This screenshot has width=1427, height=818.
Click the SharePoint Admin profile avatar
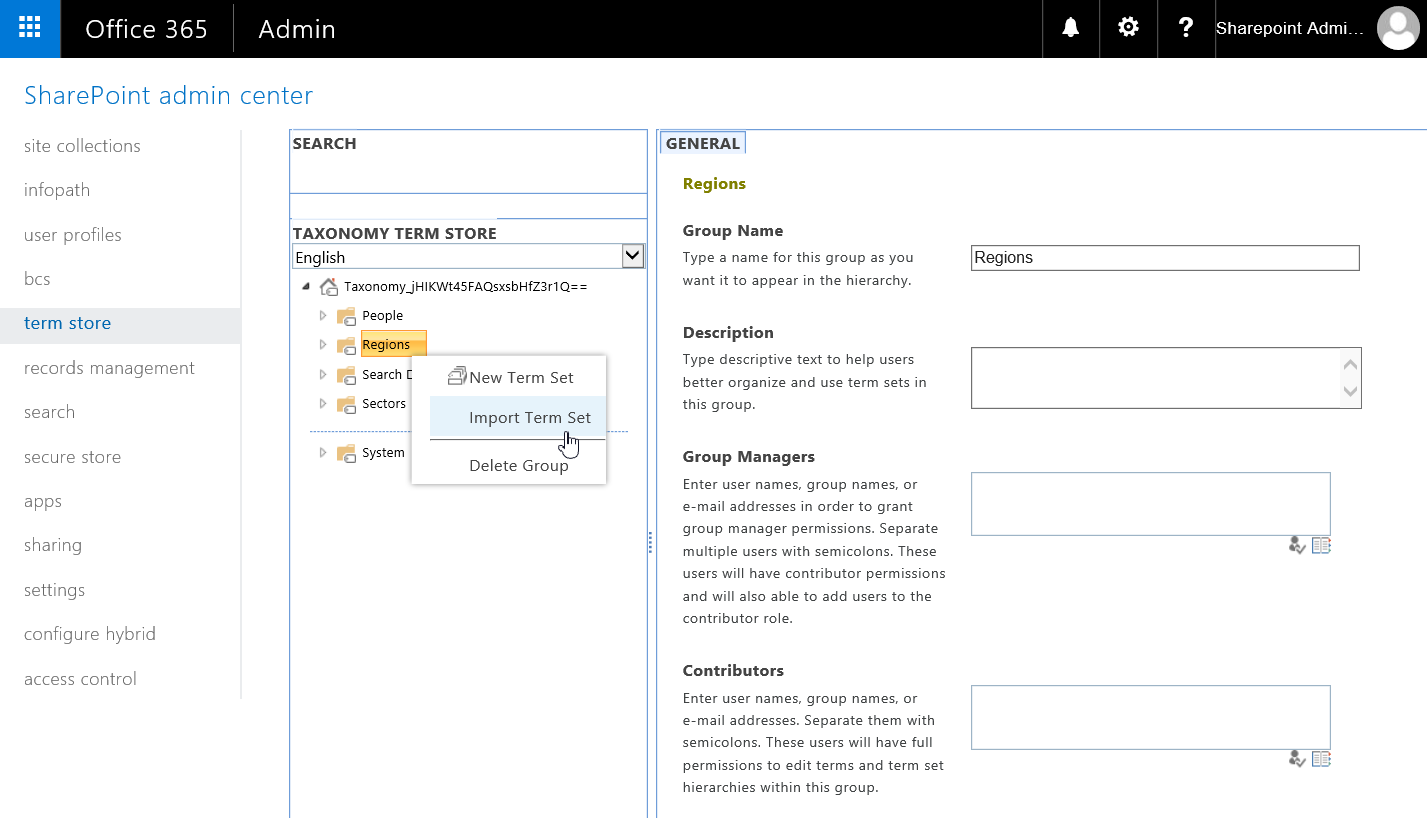[1398, 28]
